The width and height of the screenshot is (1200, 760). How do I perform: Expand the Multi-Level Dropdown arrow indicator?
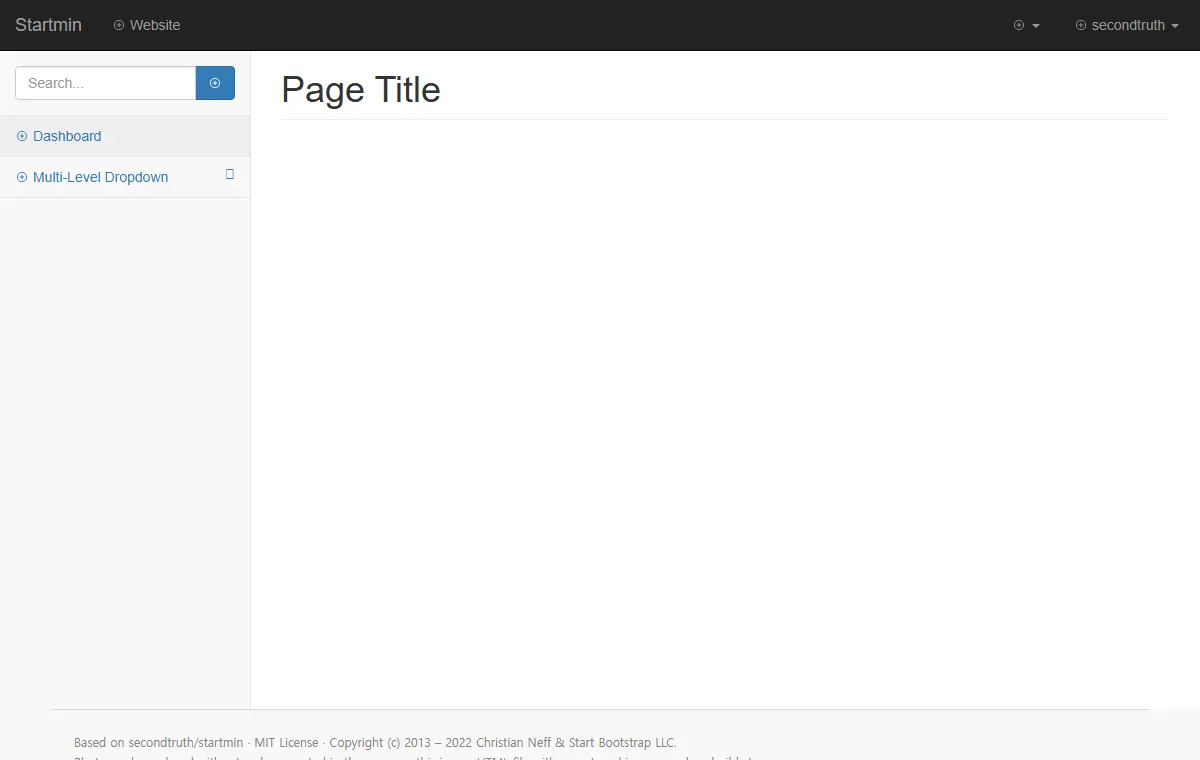[x=230, y=174]
